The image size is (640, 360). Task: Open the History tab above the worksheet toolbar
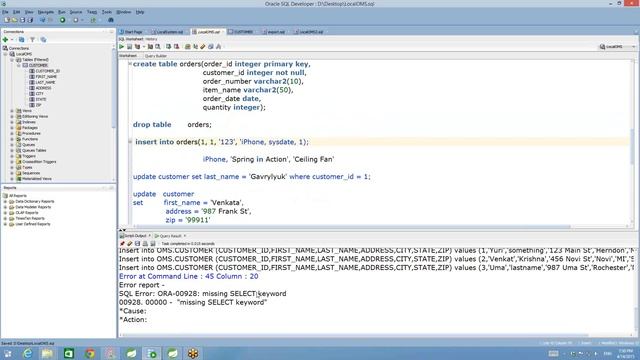pyautogui.click(x=151, y=39)
